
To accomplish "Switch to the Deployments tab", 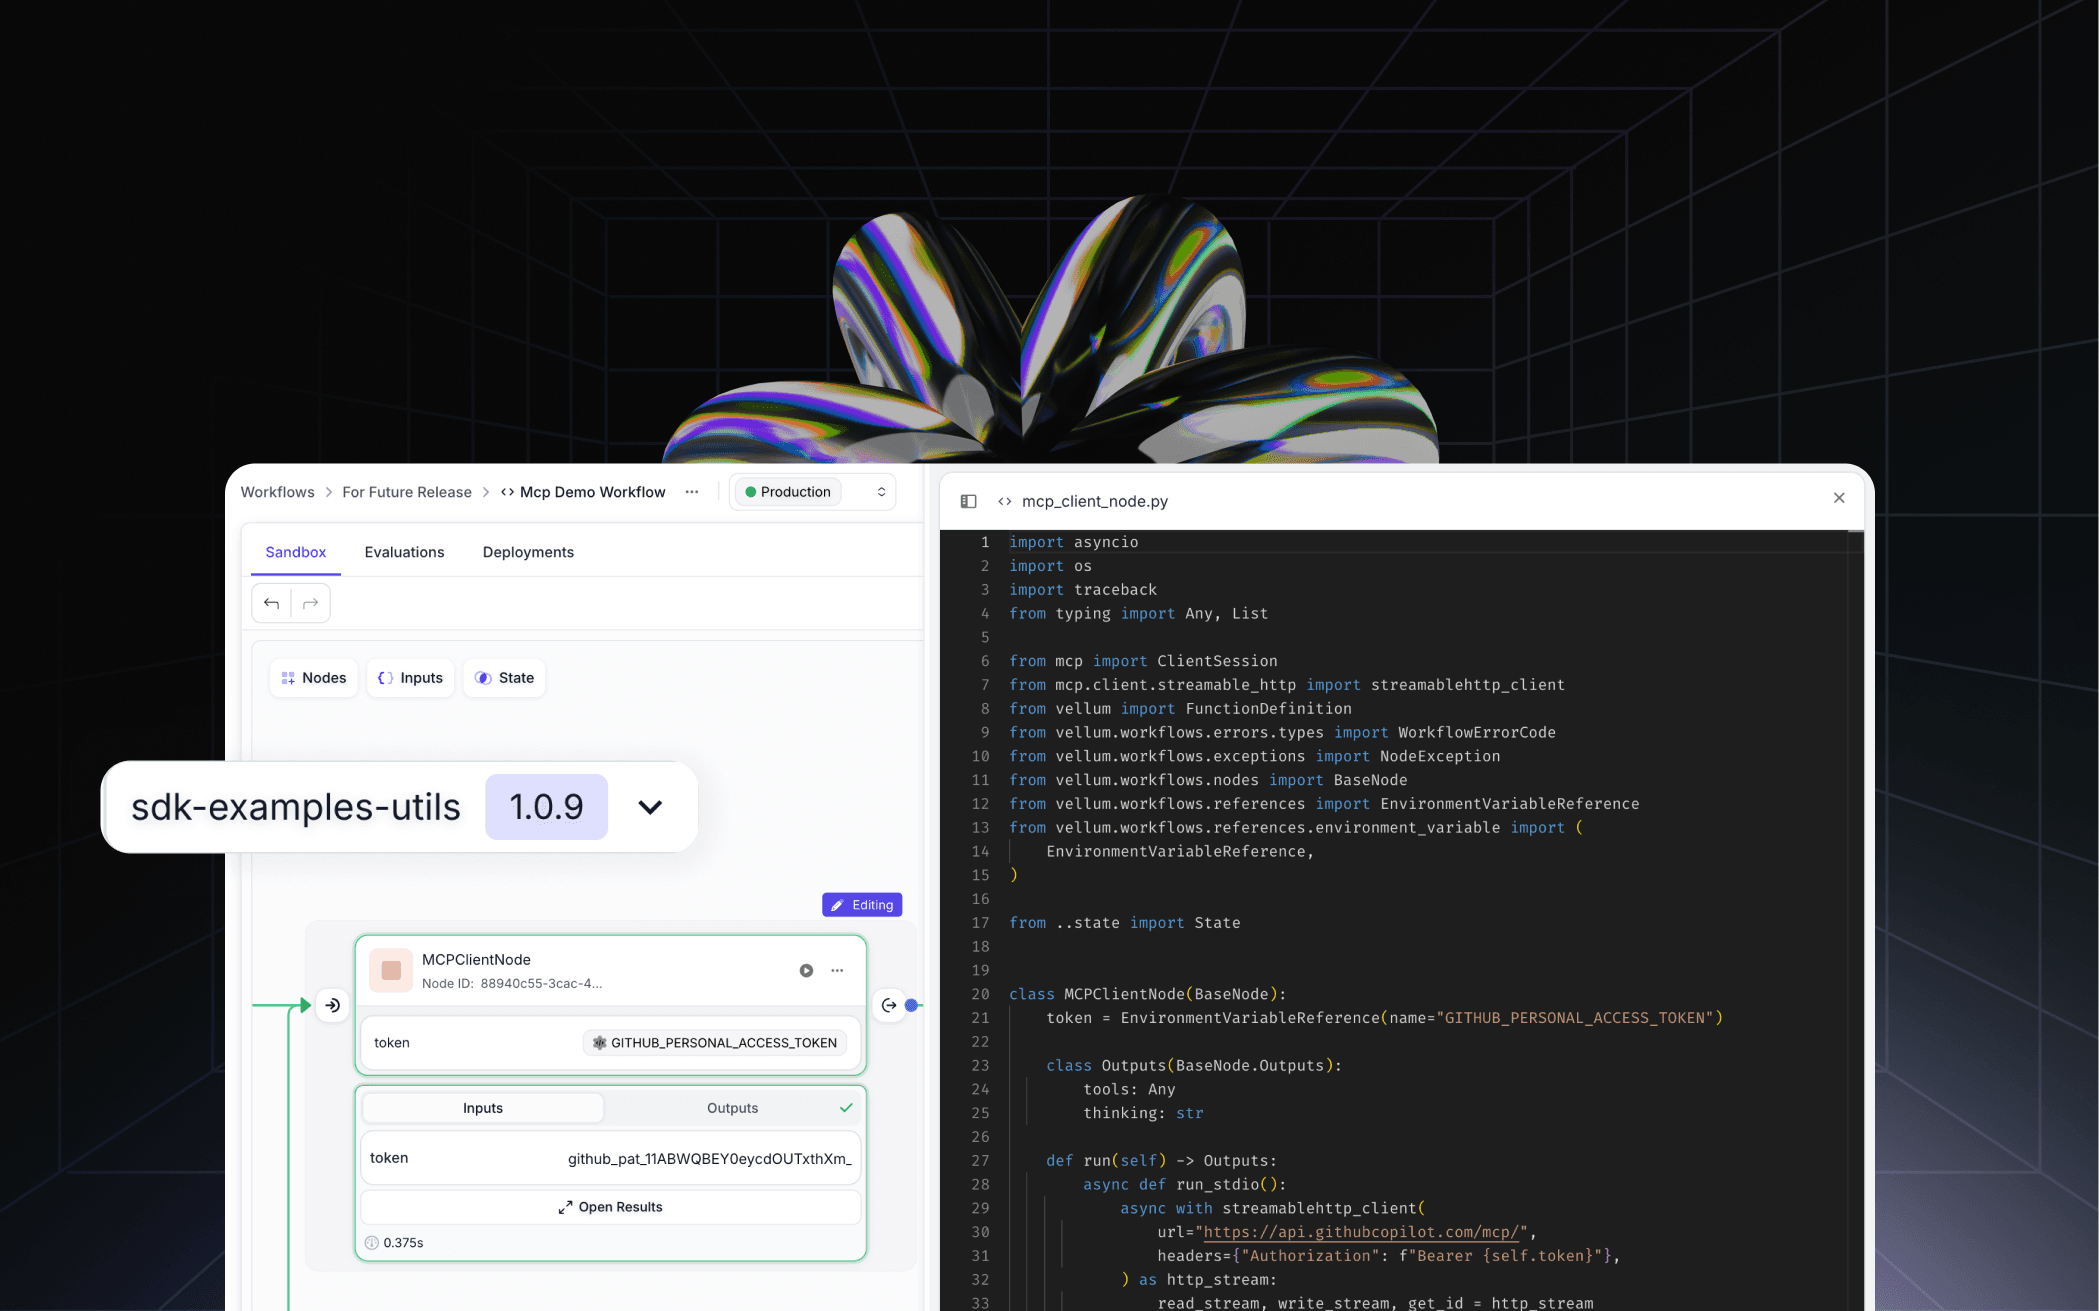I will coord(528,551).
